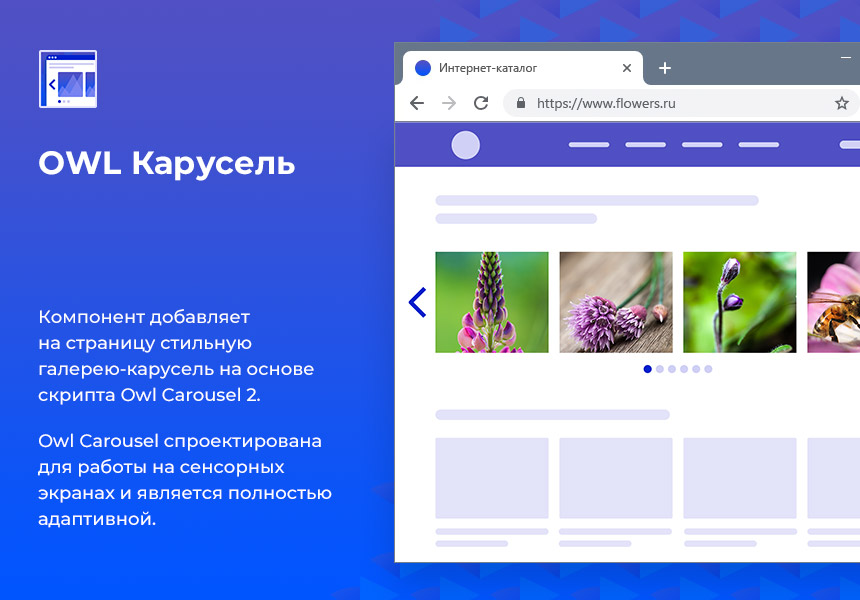Close the Интернет-каталог tab
The image size is (860, 600).
point(627,68)
